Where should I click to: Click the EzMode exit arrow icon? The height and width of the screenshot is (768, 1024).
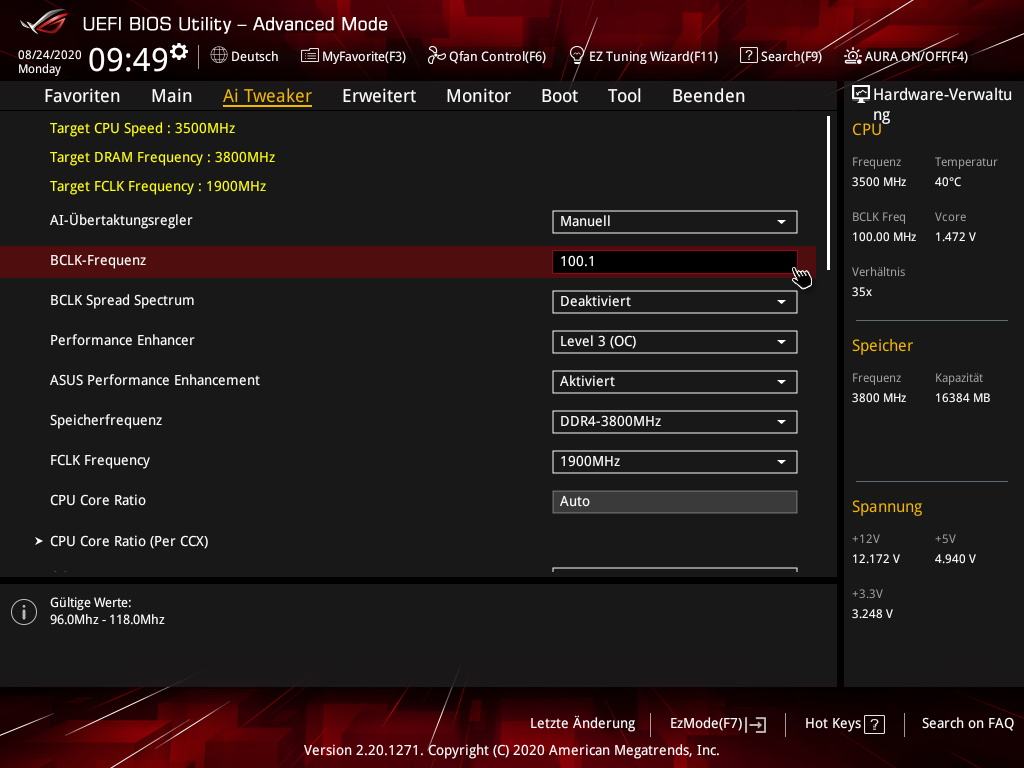tap(757, 724)
